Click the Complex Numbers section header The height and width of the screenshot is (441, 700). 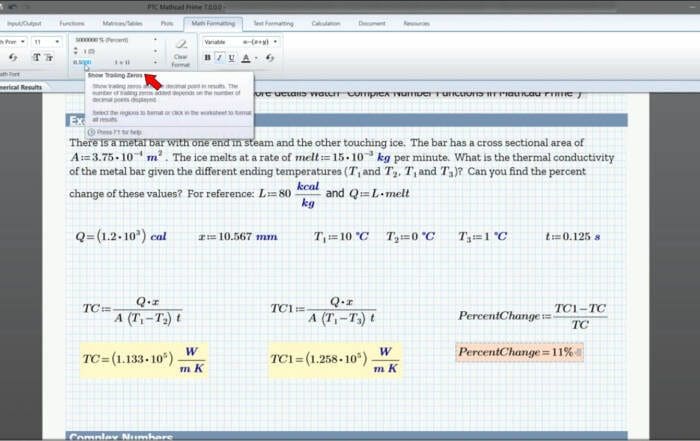(346, 436)
